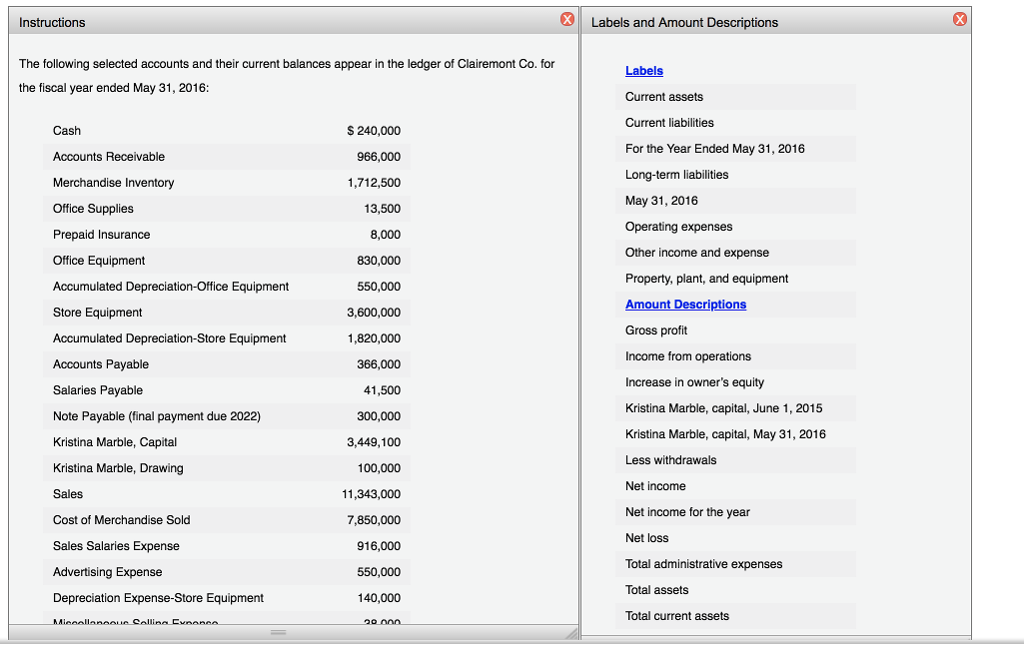Close the Instructions panel
The image size is (1024, 647).
pyautogui.click(x=568, y=20)
